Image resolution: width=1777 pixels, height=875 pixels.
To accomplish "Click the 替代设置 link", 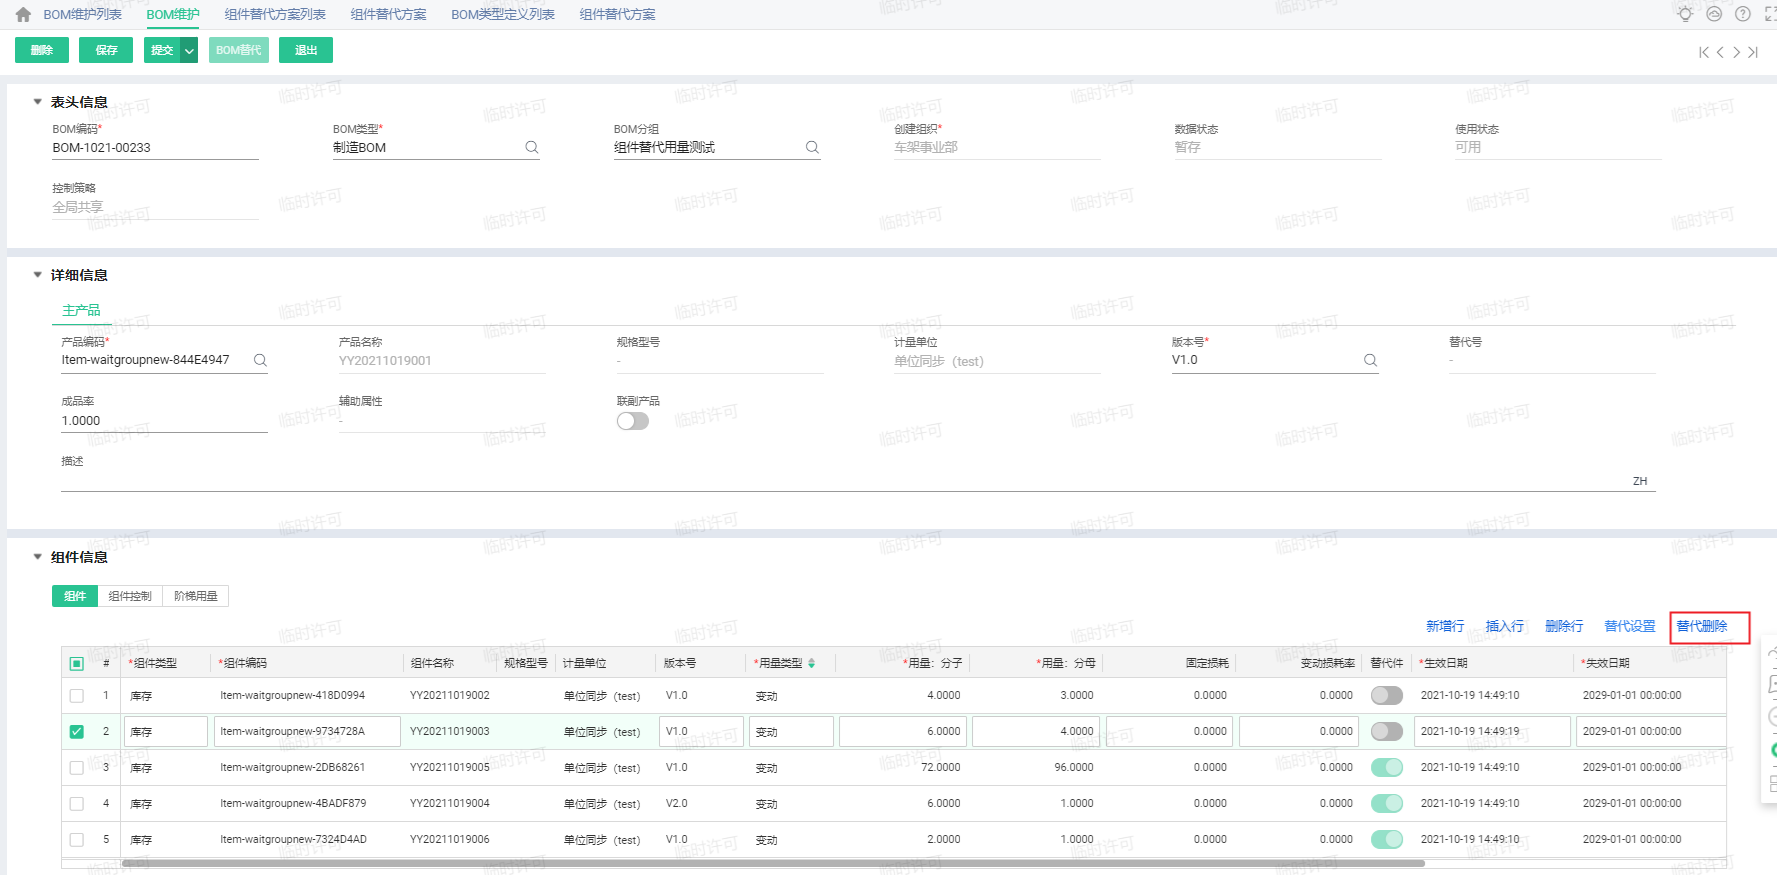I will pos(1630,626).
